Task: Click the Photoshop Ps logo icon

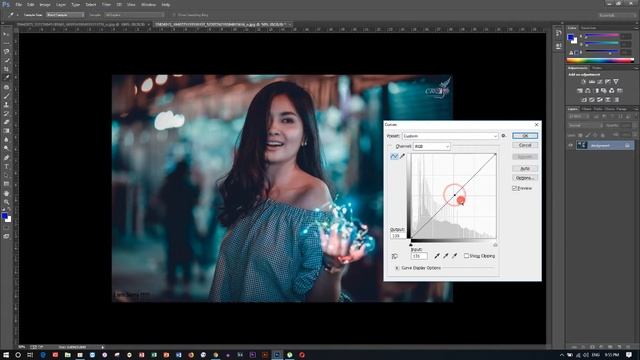Action: point(6,4)
